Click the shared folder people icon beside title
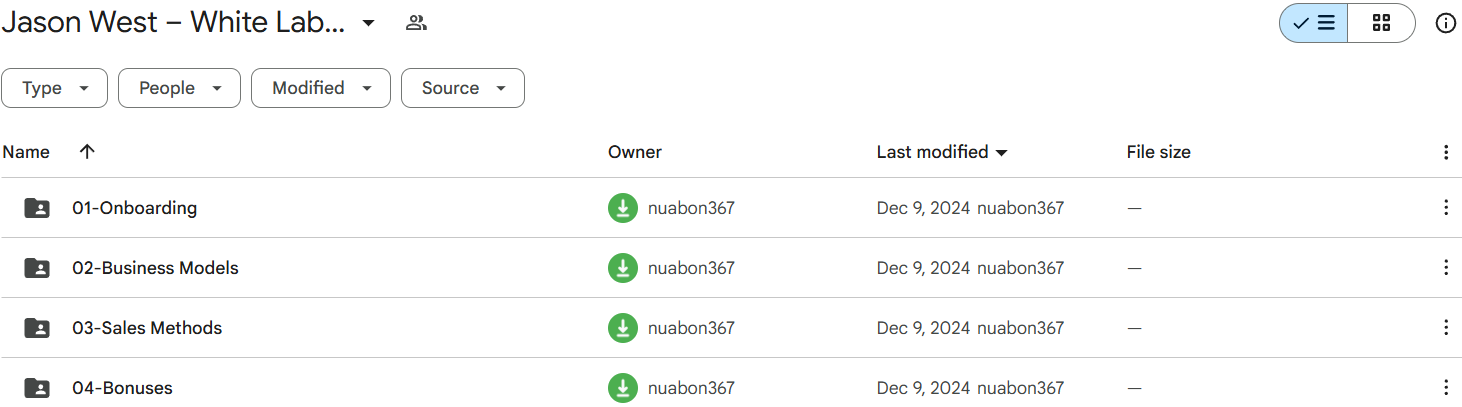This screenshot has height=407, width=1462. pyautogui.click(x=416, y=23)
